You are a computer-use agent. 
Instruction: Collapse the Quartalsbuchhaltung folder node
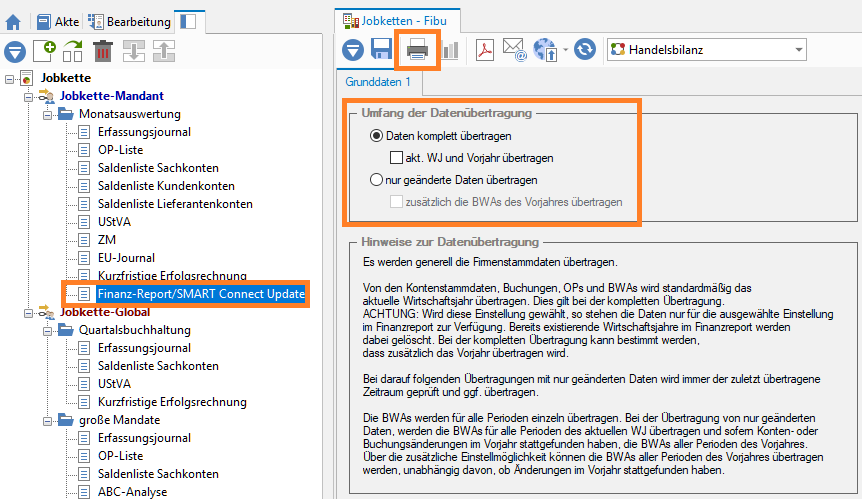(x=47, y=331)
